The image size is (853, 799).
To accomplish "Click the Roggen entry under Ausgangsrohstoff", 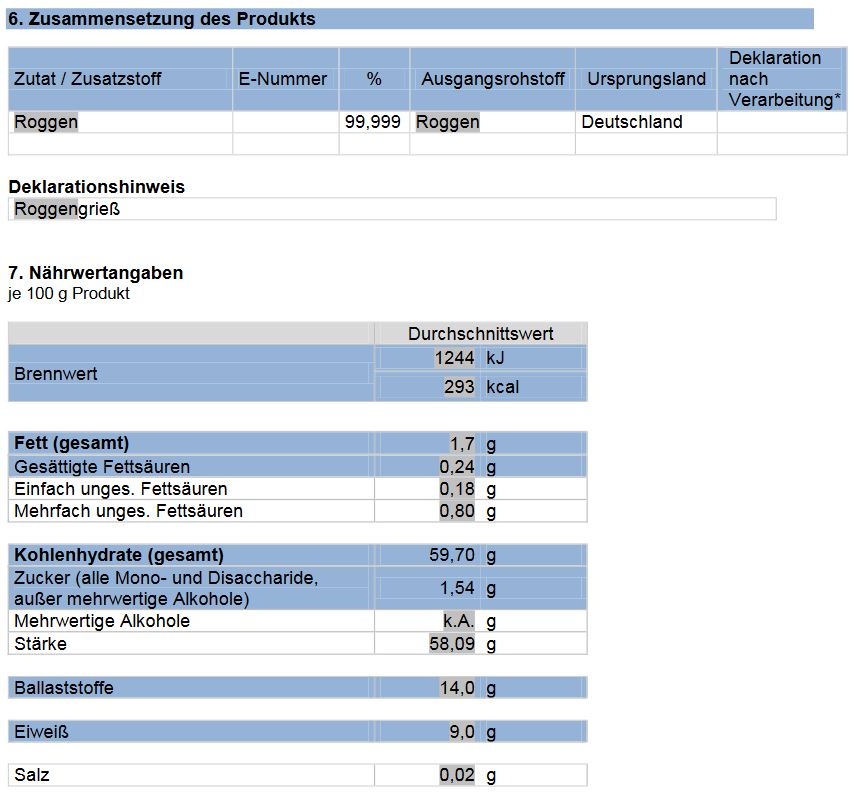I will [448, 122].
